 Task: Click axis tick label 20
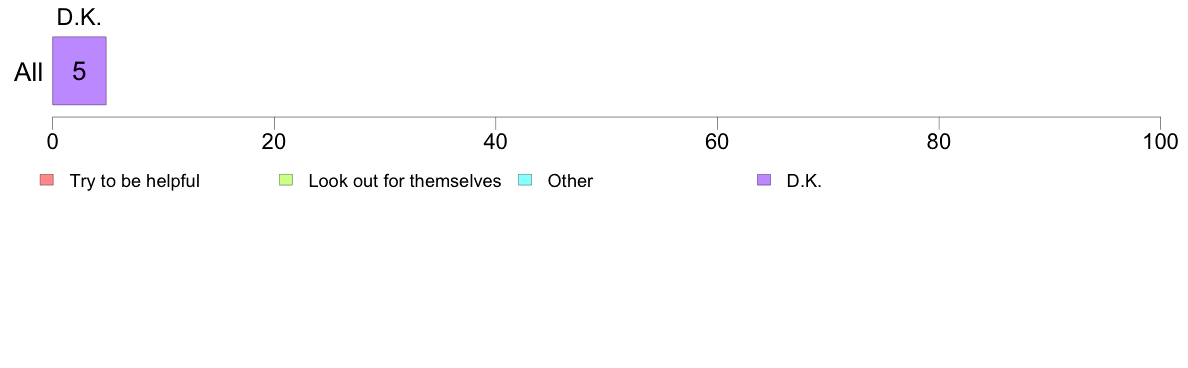point(274,142)
